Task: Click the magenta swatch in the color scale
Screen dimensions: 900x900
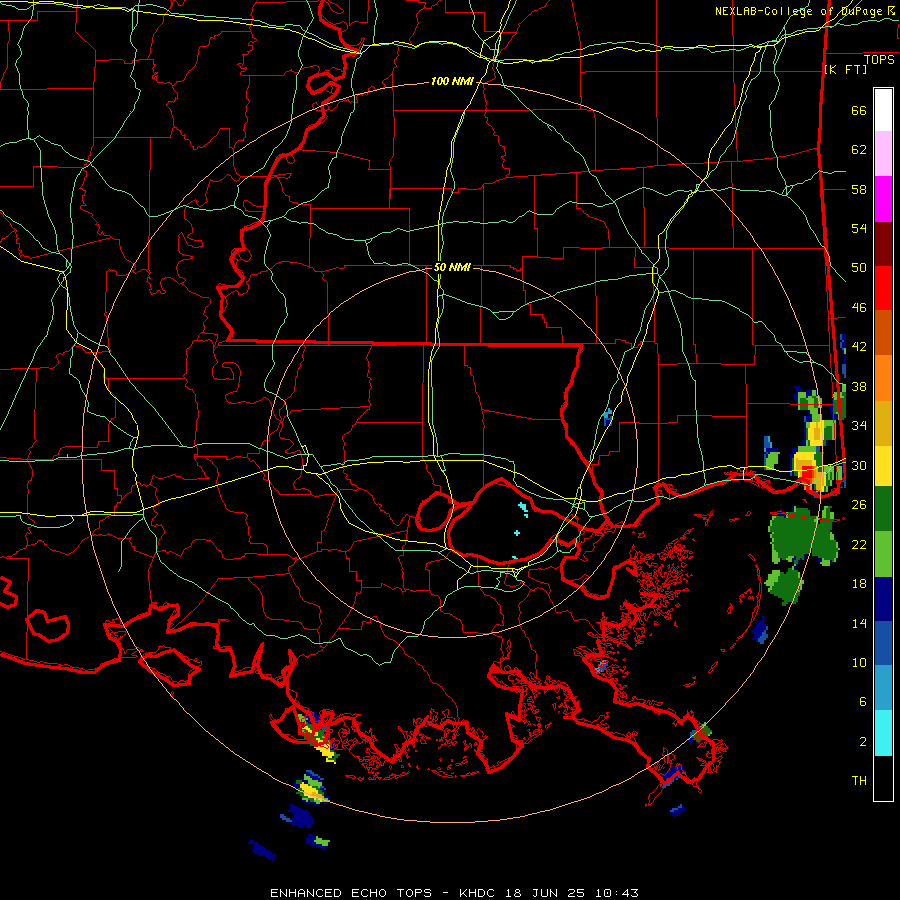Action: point(883,199)
